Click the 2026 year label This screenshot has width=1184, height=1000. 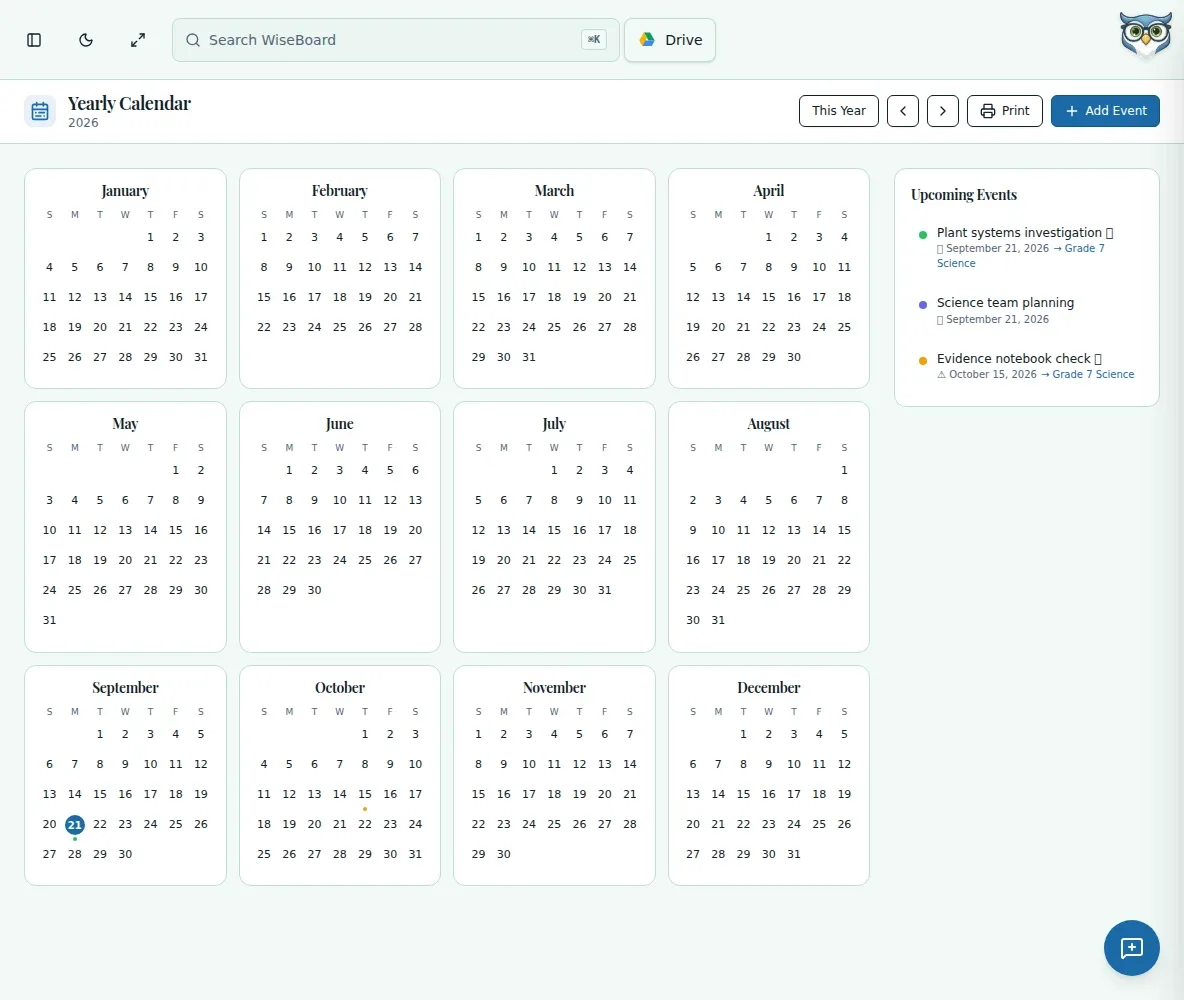point(83,123)
